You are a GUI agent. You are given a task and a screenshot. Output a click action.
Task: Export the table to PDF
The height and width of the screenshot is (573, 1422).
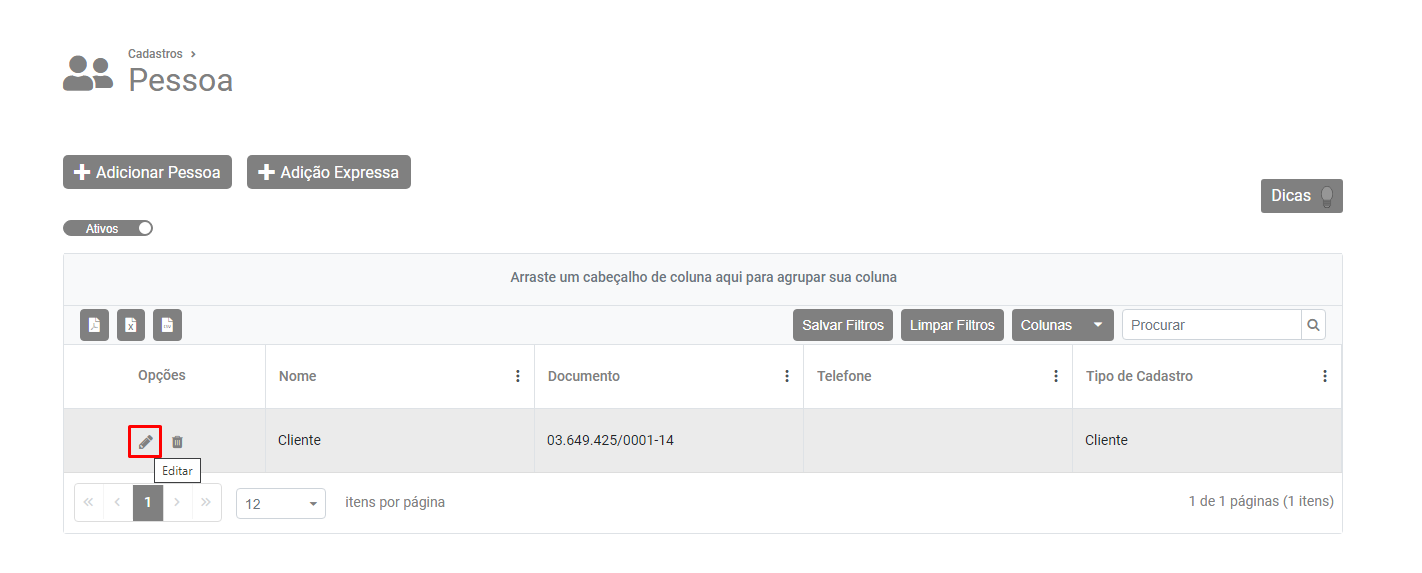pyautogui.click(x=95, y=325)
